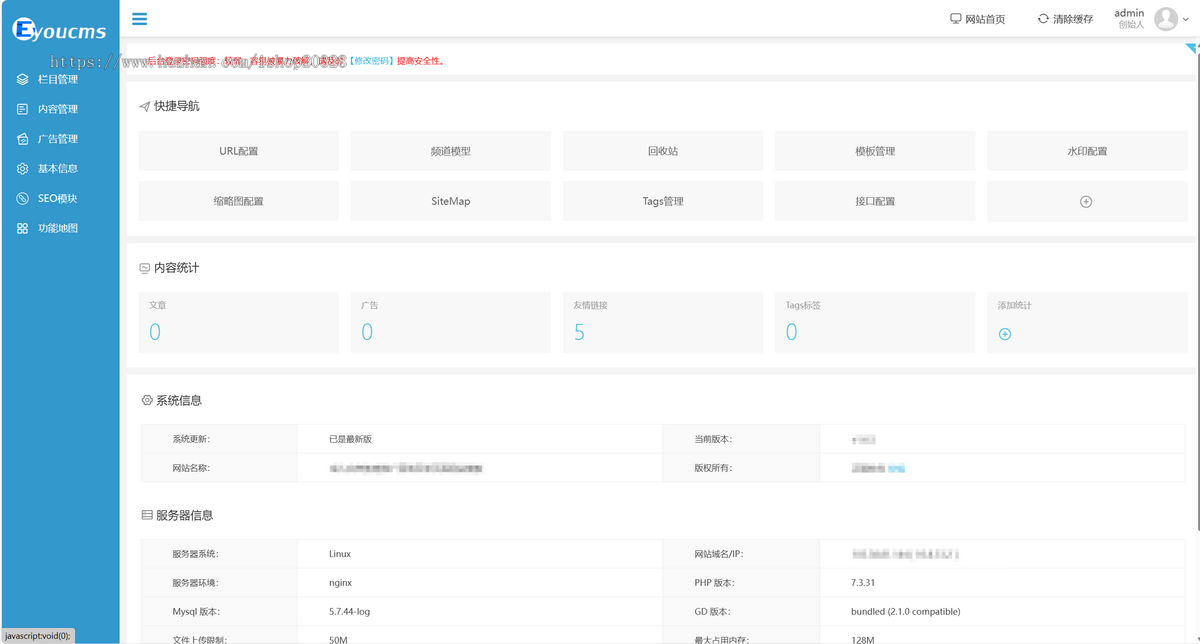Click the Eyoucms logo
The width and height of the screenshot is (1200, 644).
59,30
